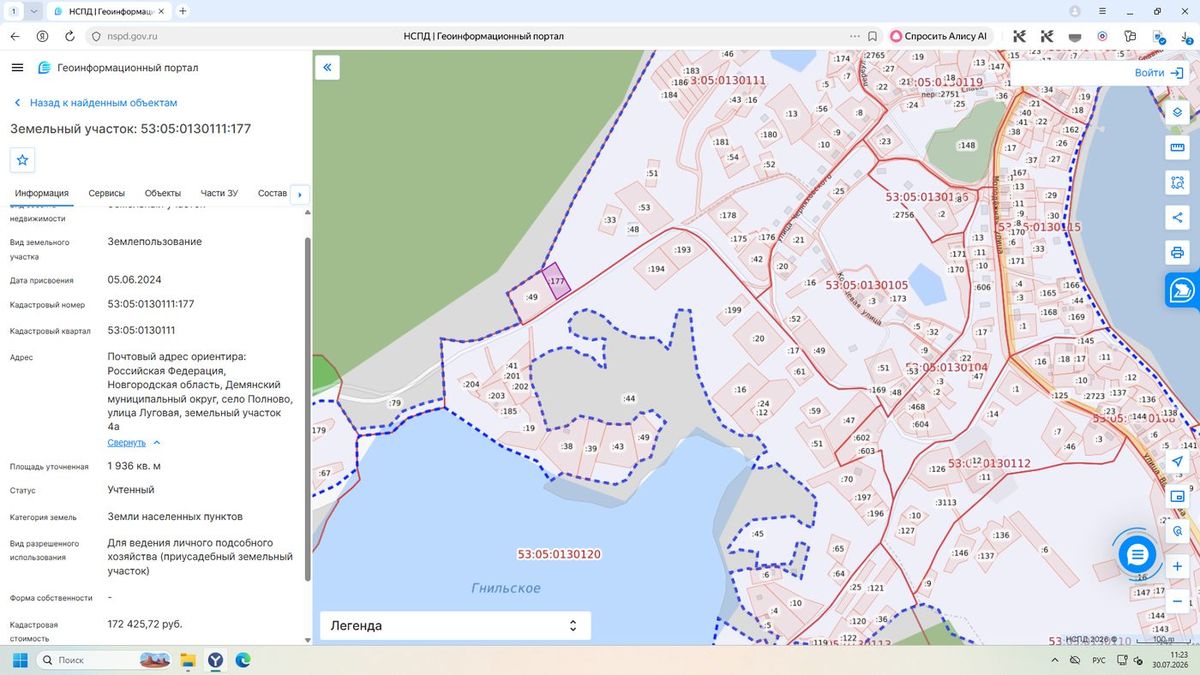Click Спросить Алису AI button

(940, 36)
